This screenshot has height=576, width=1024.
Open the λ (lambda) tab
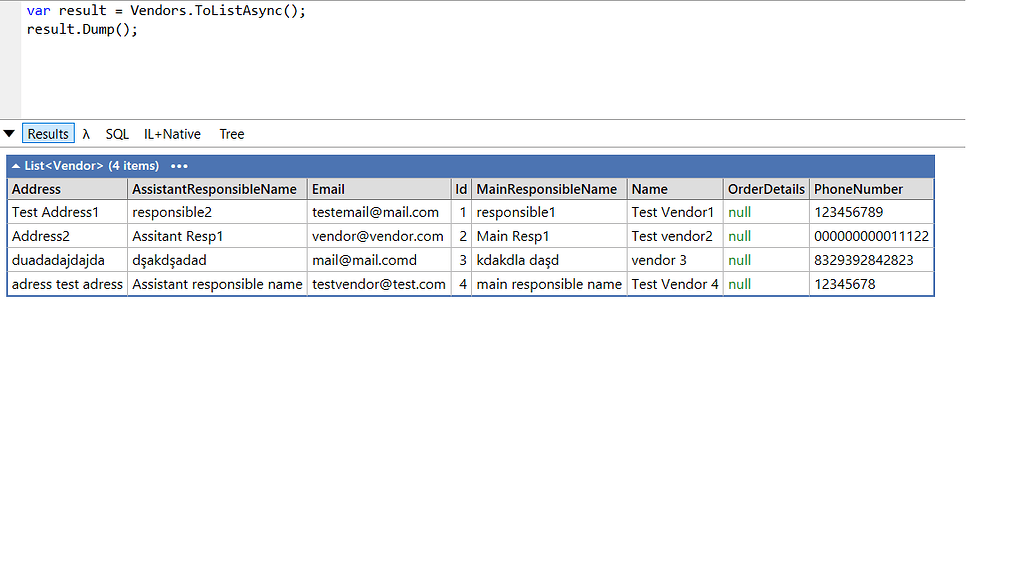coord(86,133)
